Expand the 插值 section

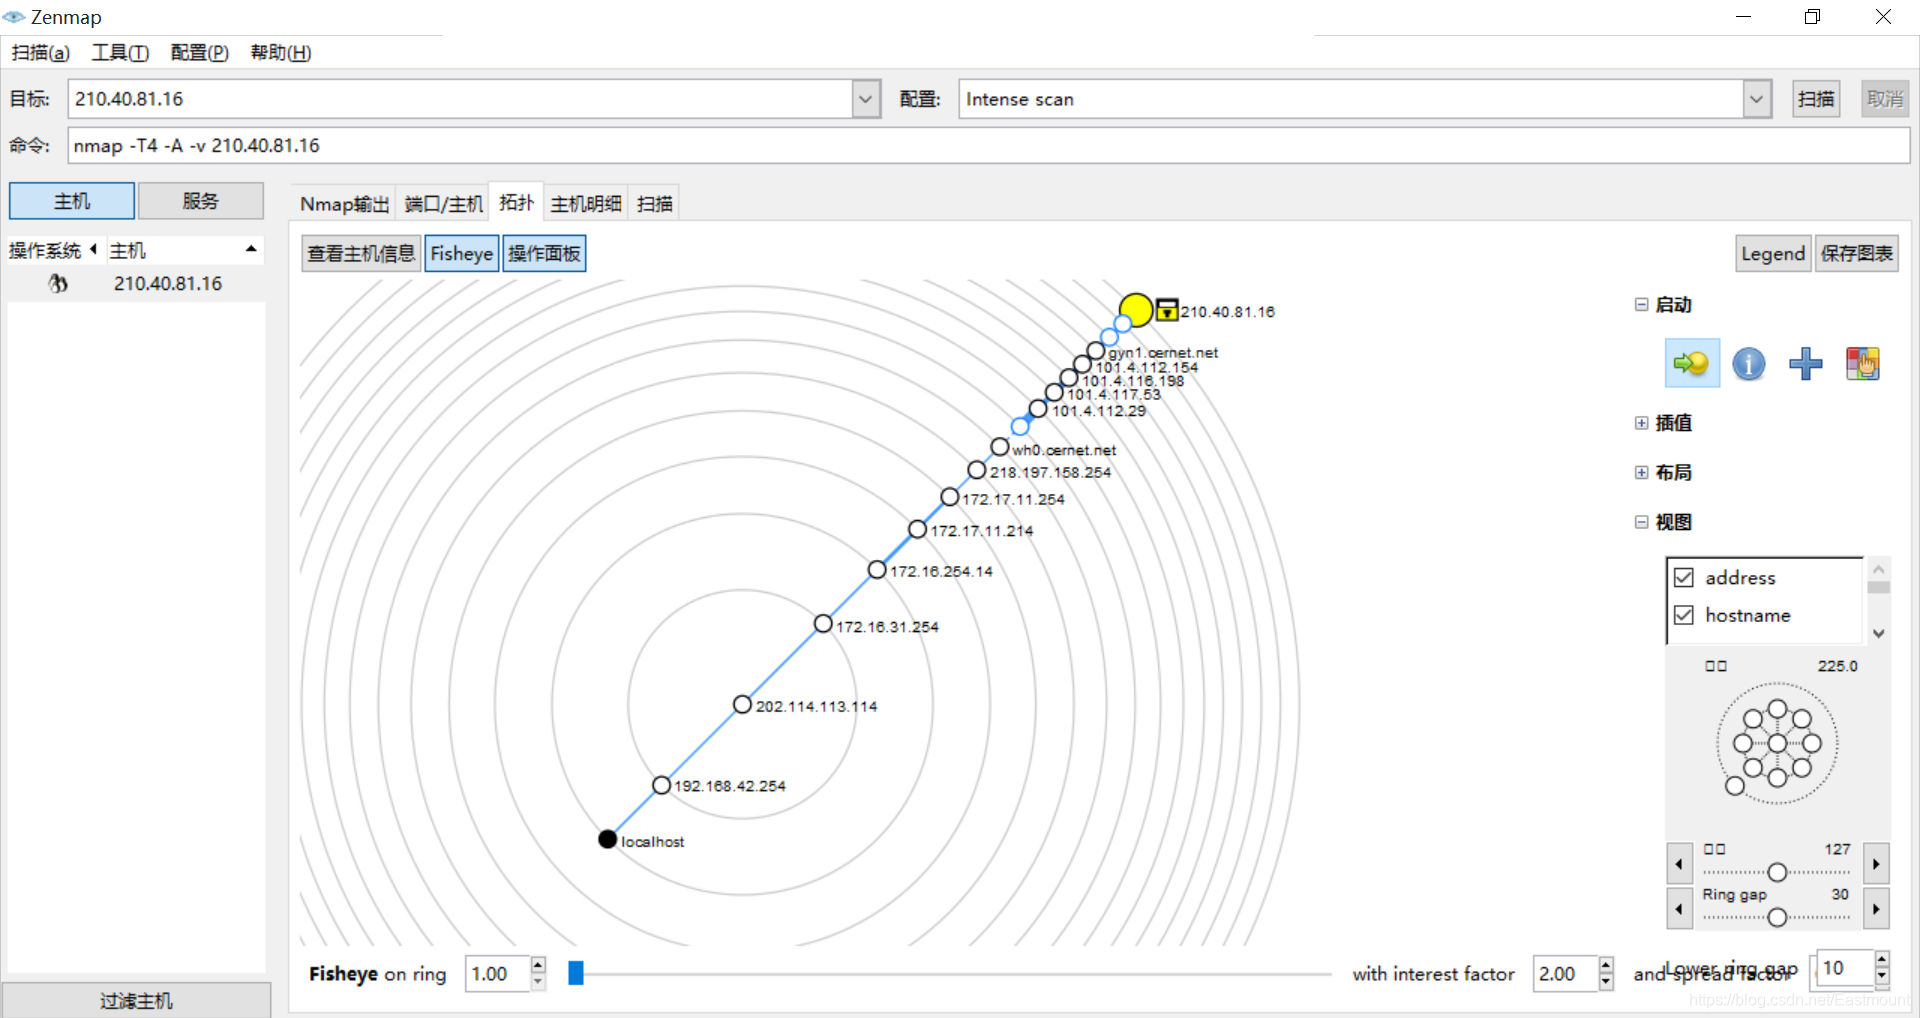point(1641,423)
